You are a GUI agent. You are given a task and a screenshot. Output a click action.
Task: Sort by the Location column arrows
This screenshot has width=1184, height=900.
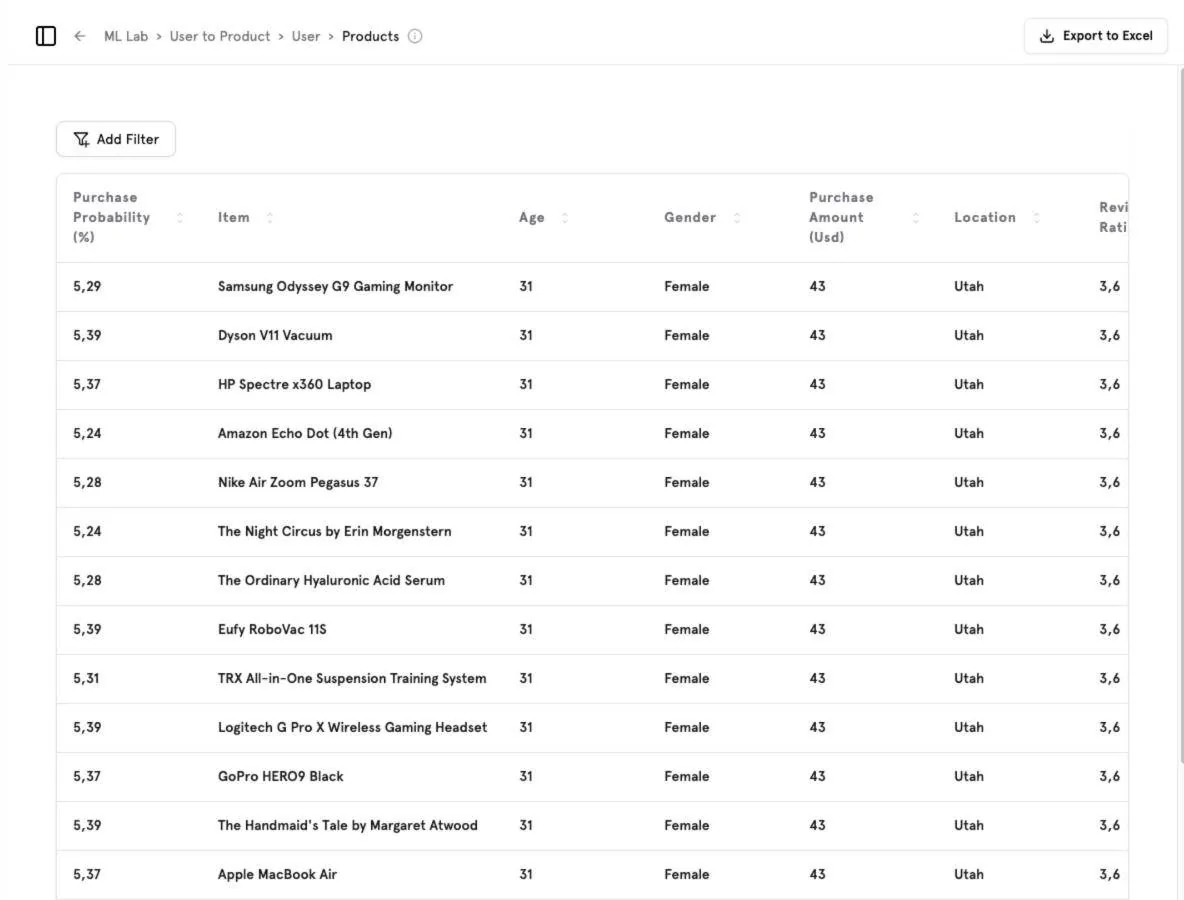coord(1037,217)
